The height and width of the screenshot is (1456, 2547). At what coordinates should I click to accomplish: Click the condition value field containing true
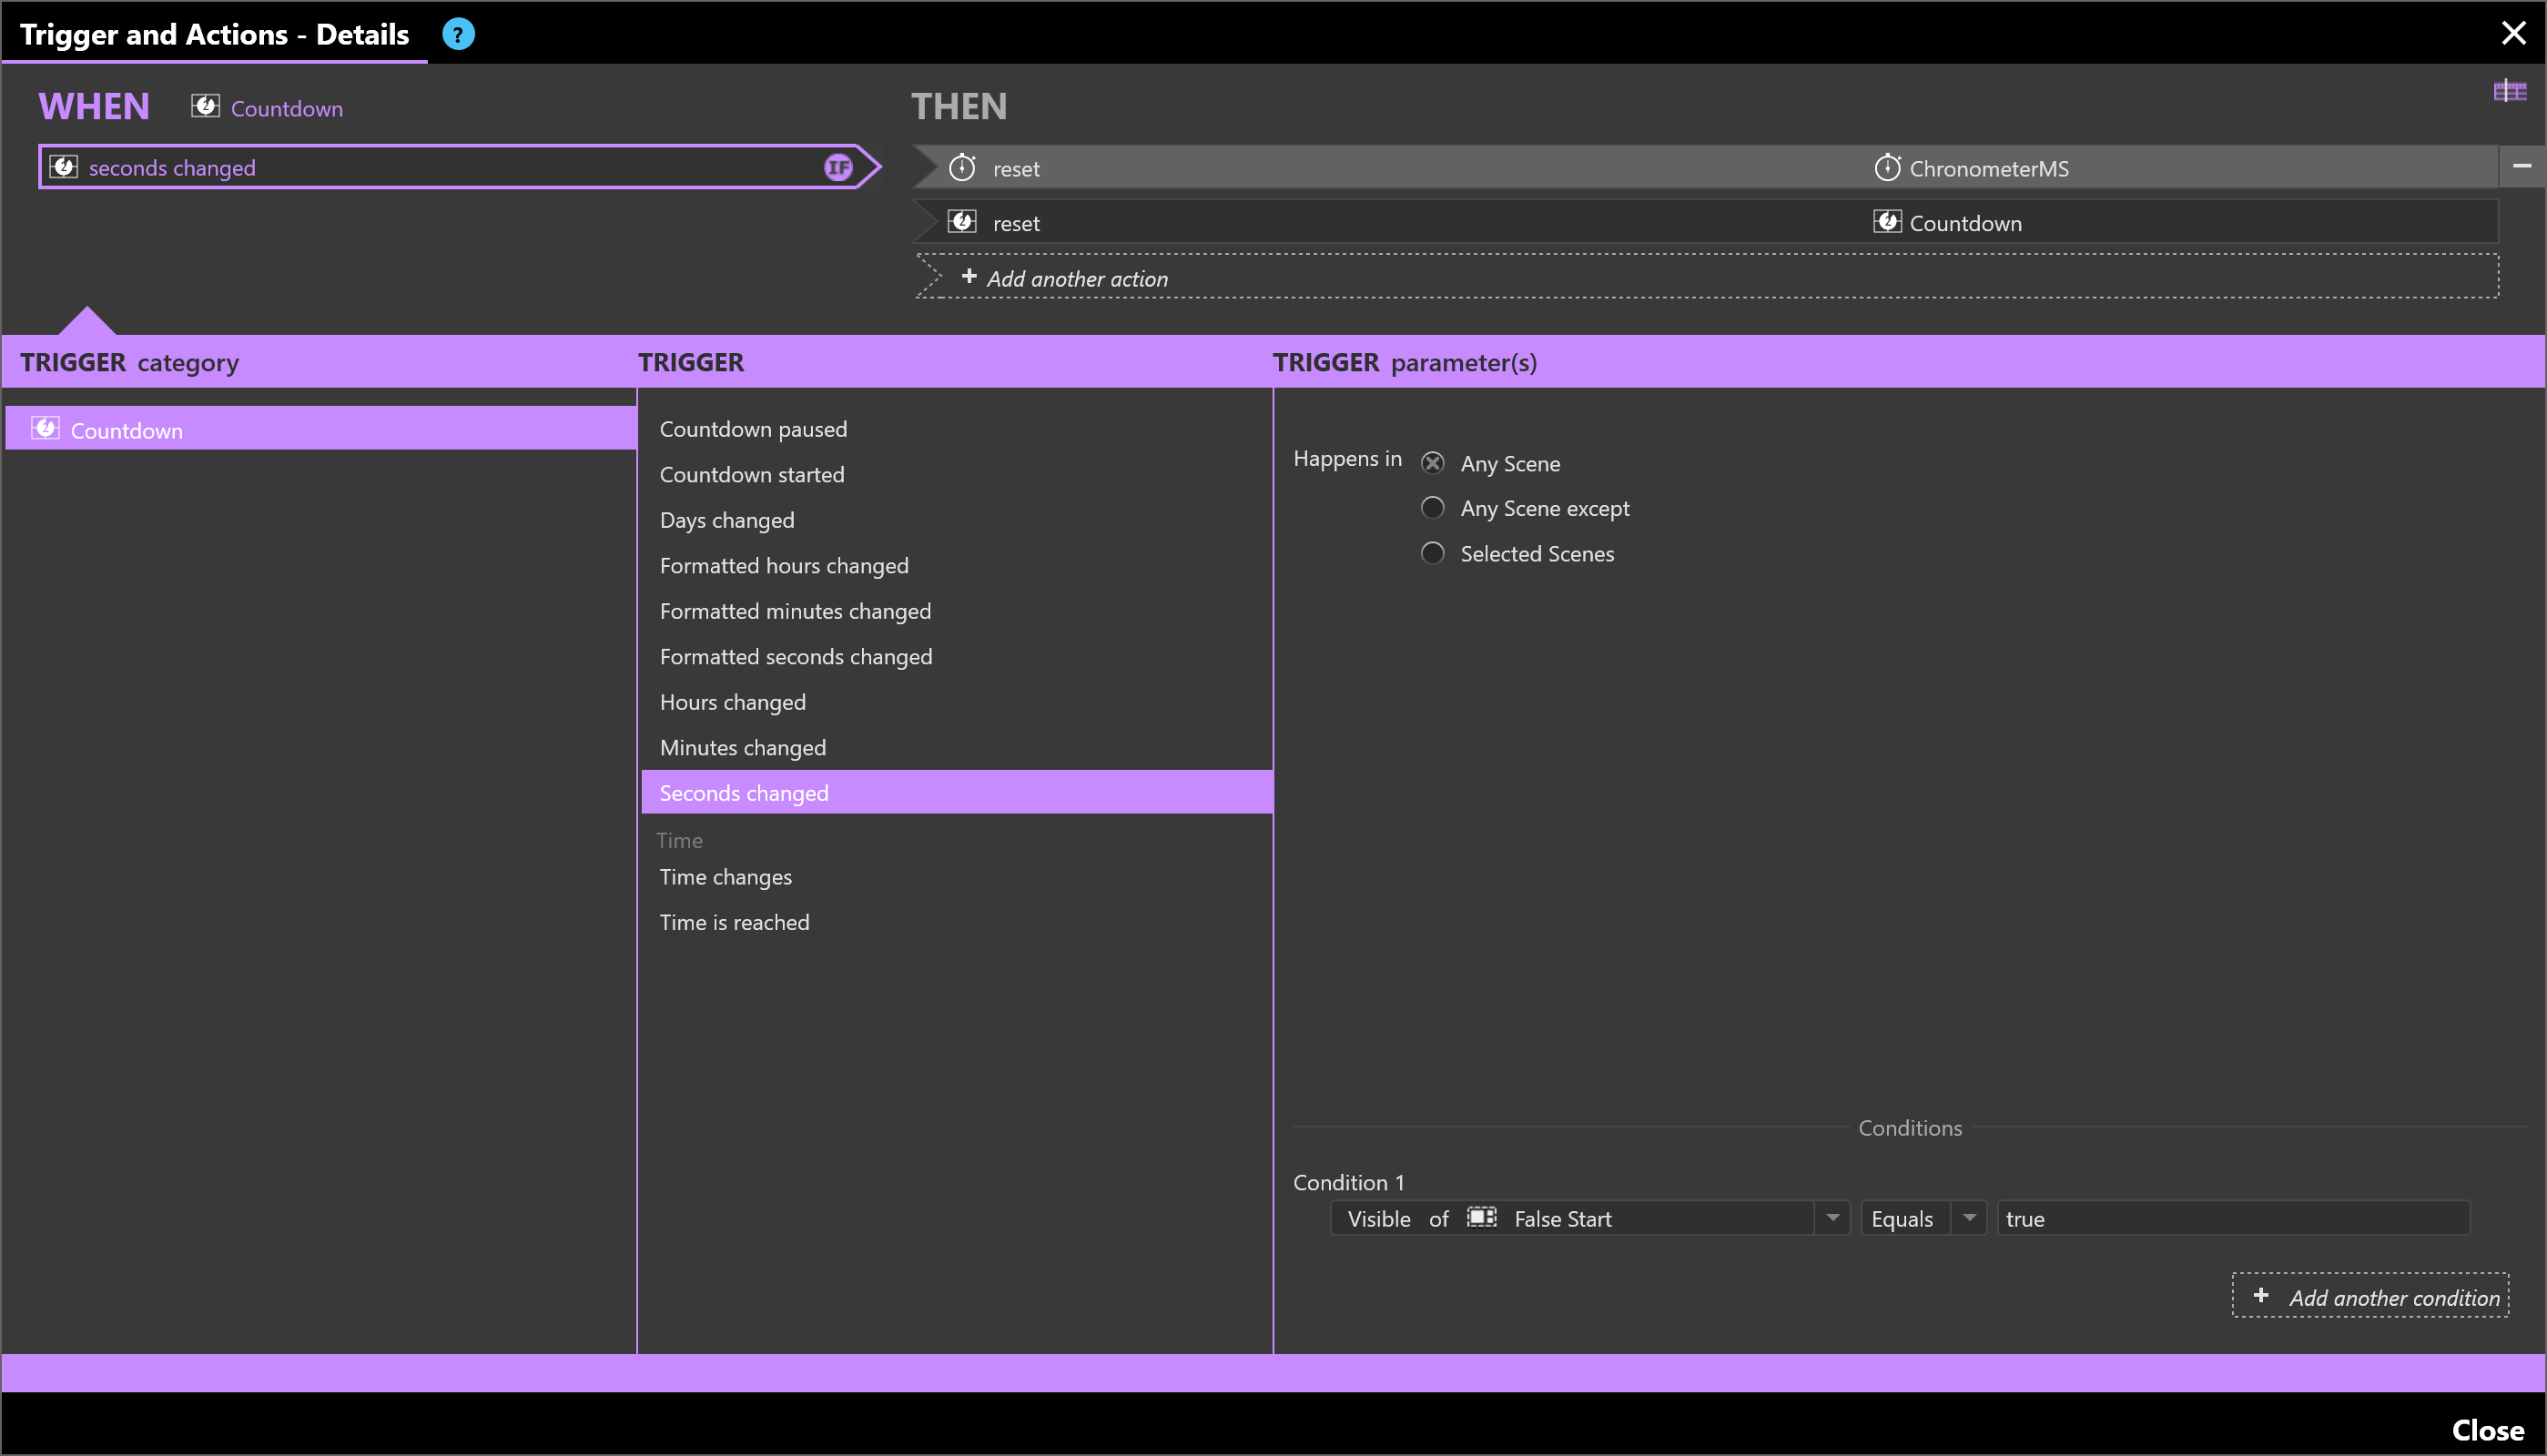click(x=2233, y=1218)
